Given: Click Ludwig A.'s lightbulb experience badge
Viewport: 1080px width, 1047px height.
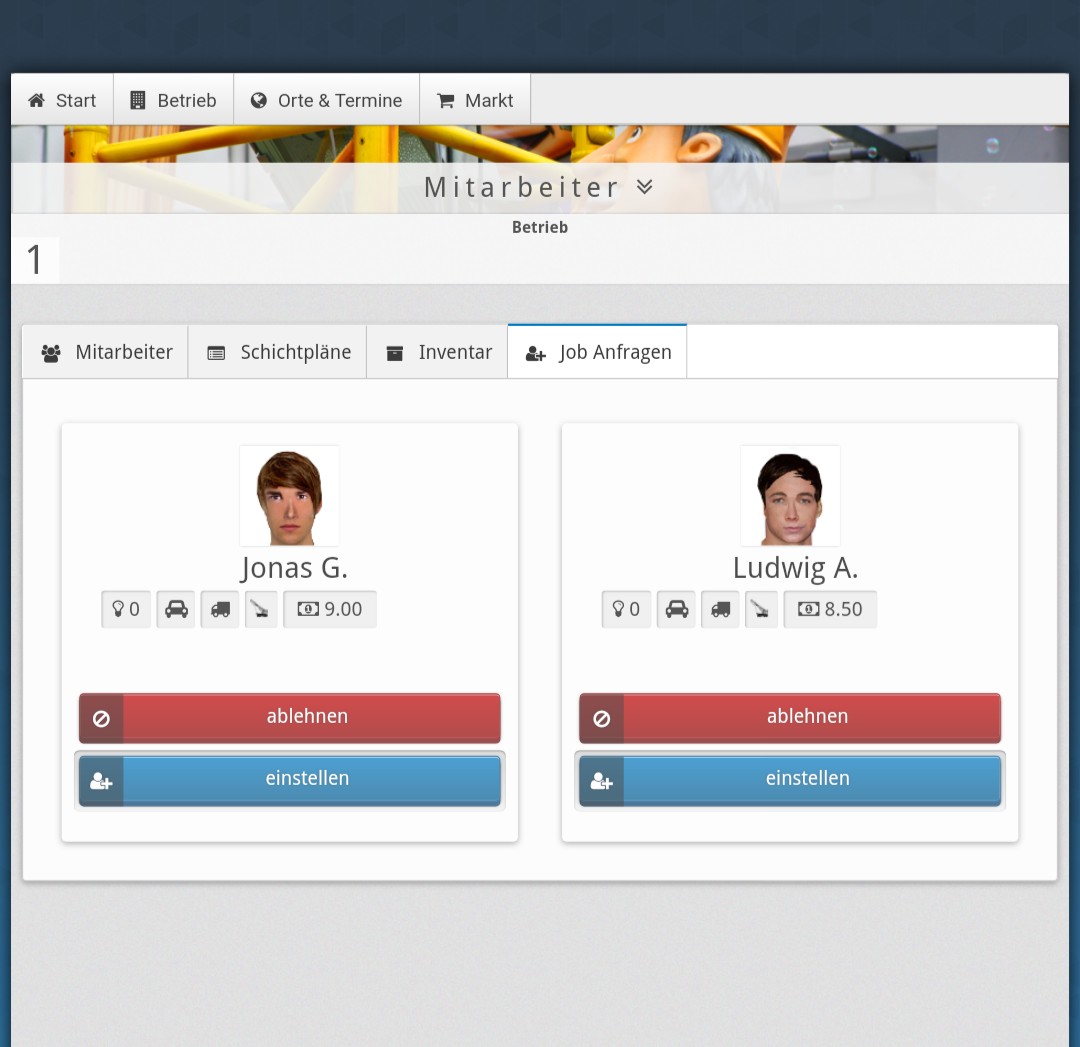Looking at the screenshot, I should click(x=626, y=609).
